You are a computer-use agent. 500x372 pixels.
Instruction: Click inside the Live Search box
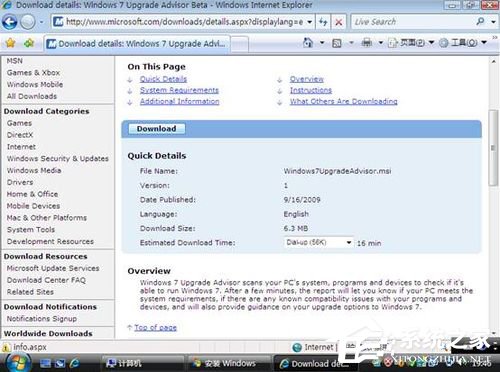413,22
